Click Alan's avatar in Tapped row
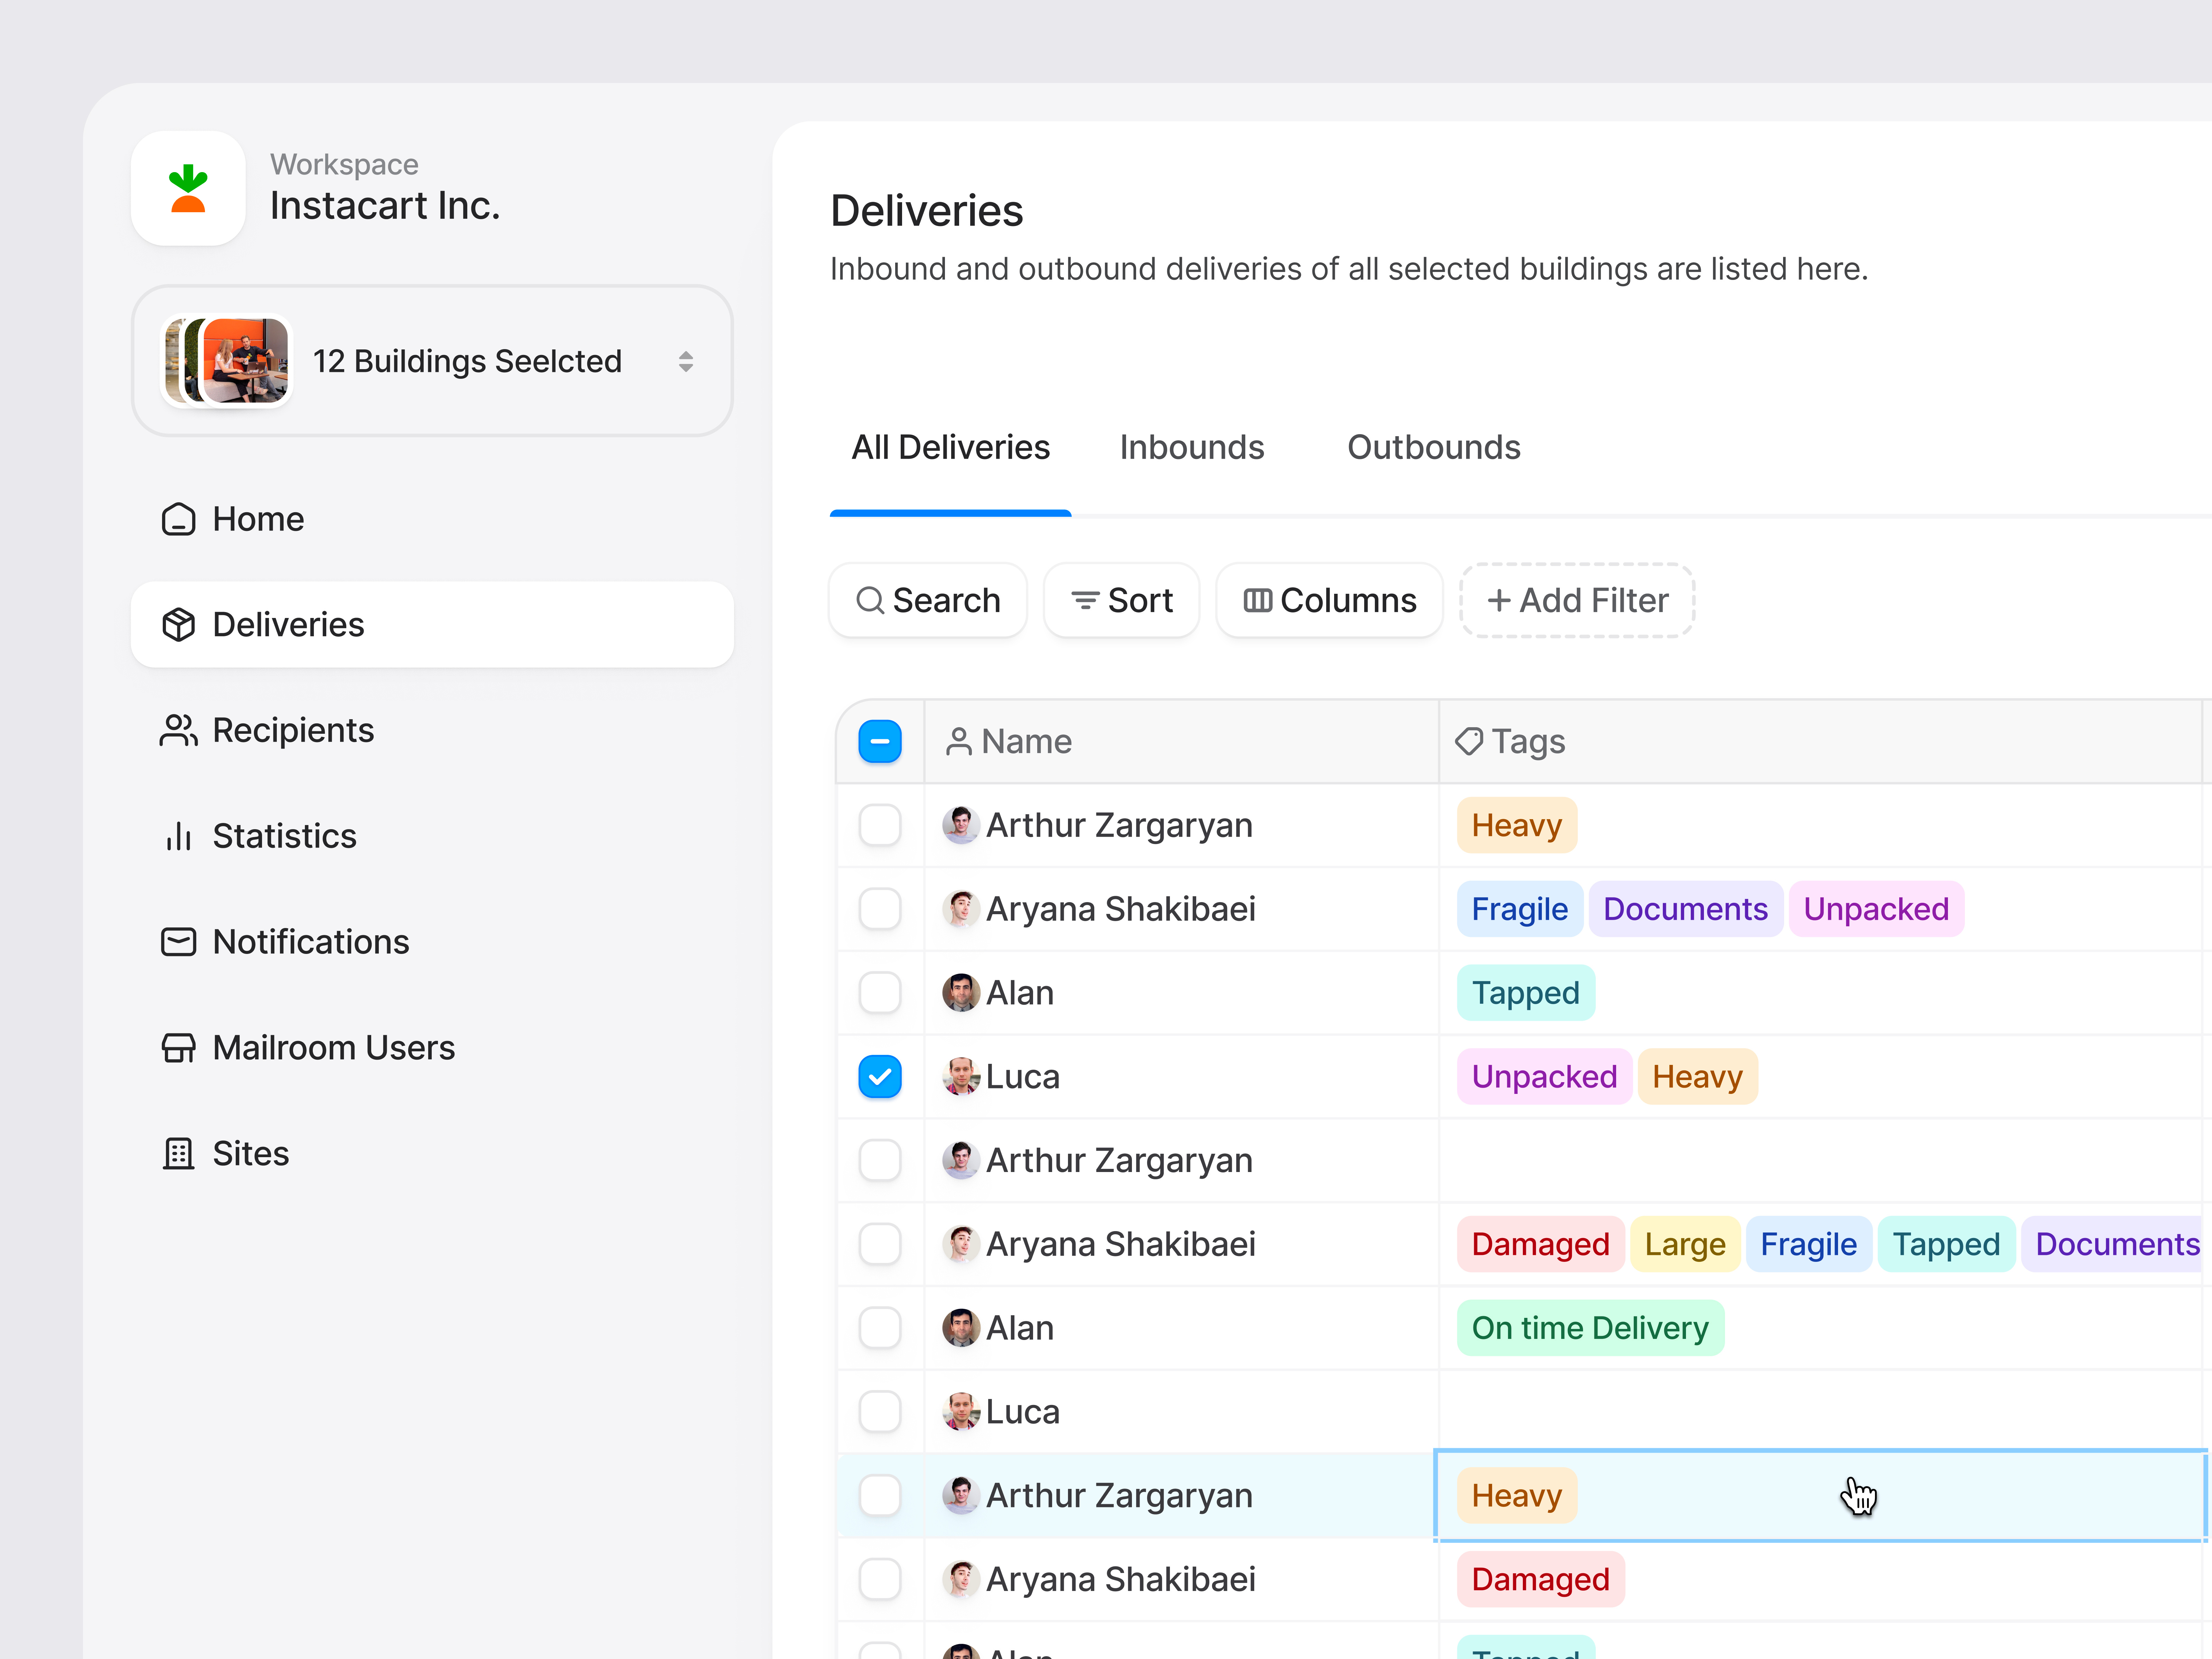 click(961, 993)
